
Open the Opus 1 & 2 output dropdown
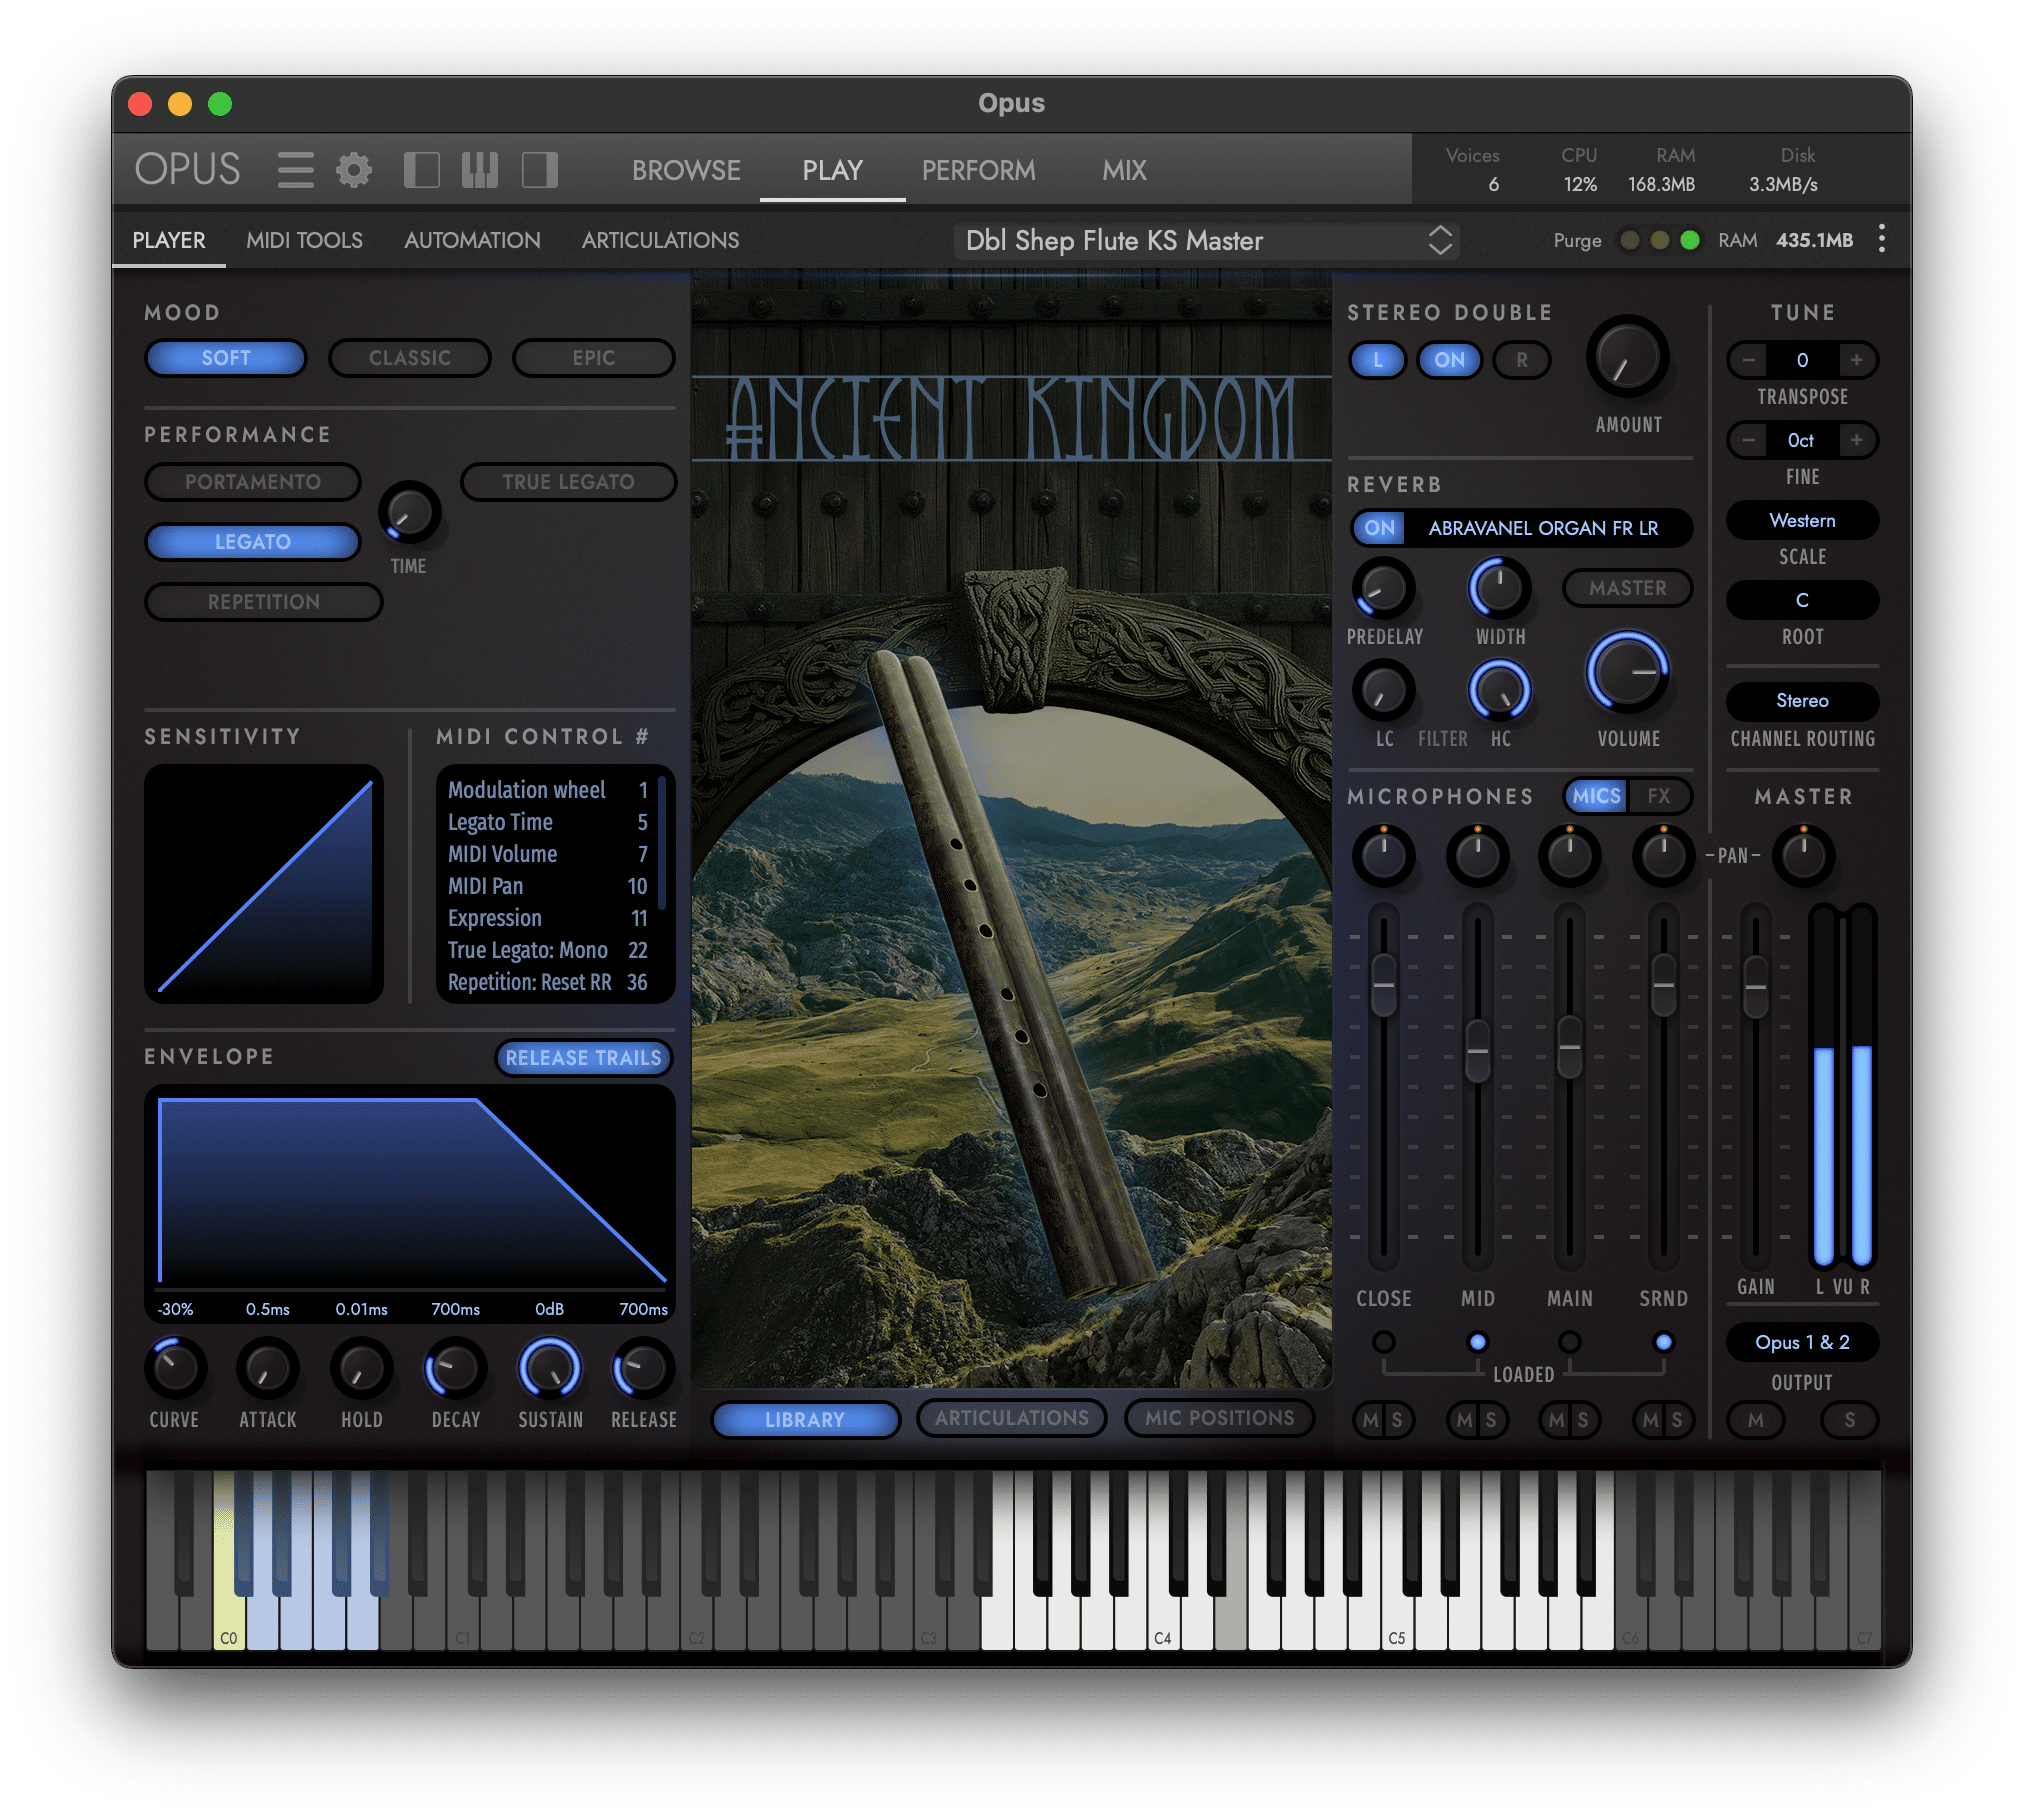tap(1802, 1342)
